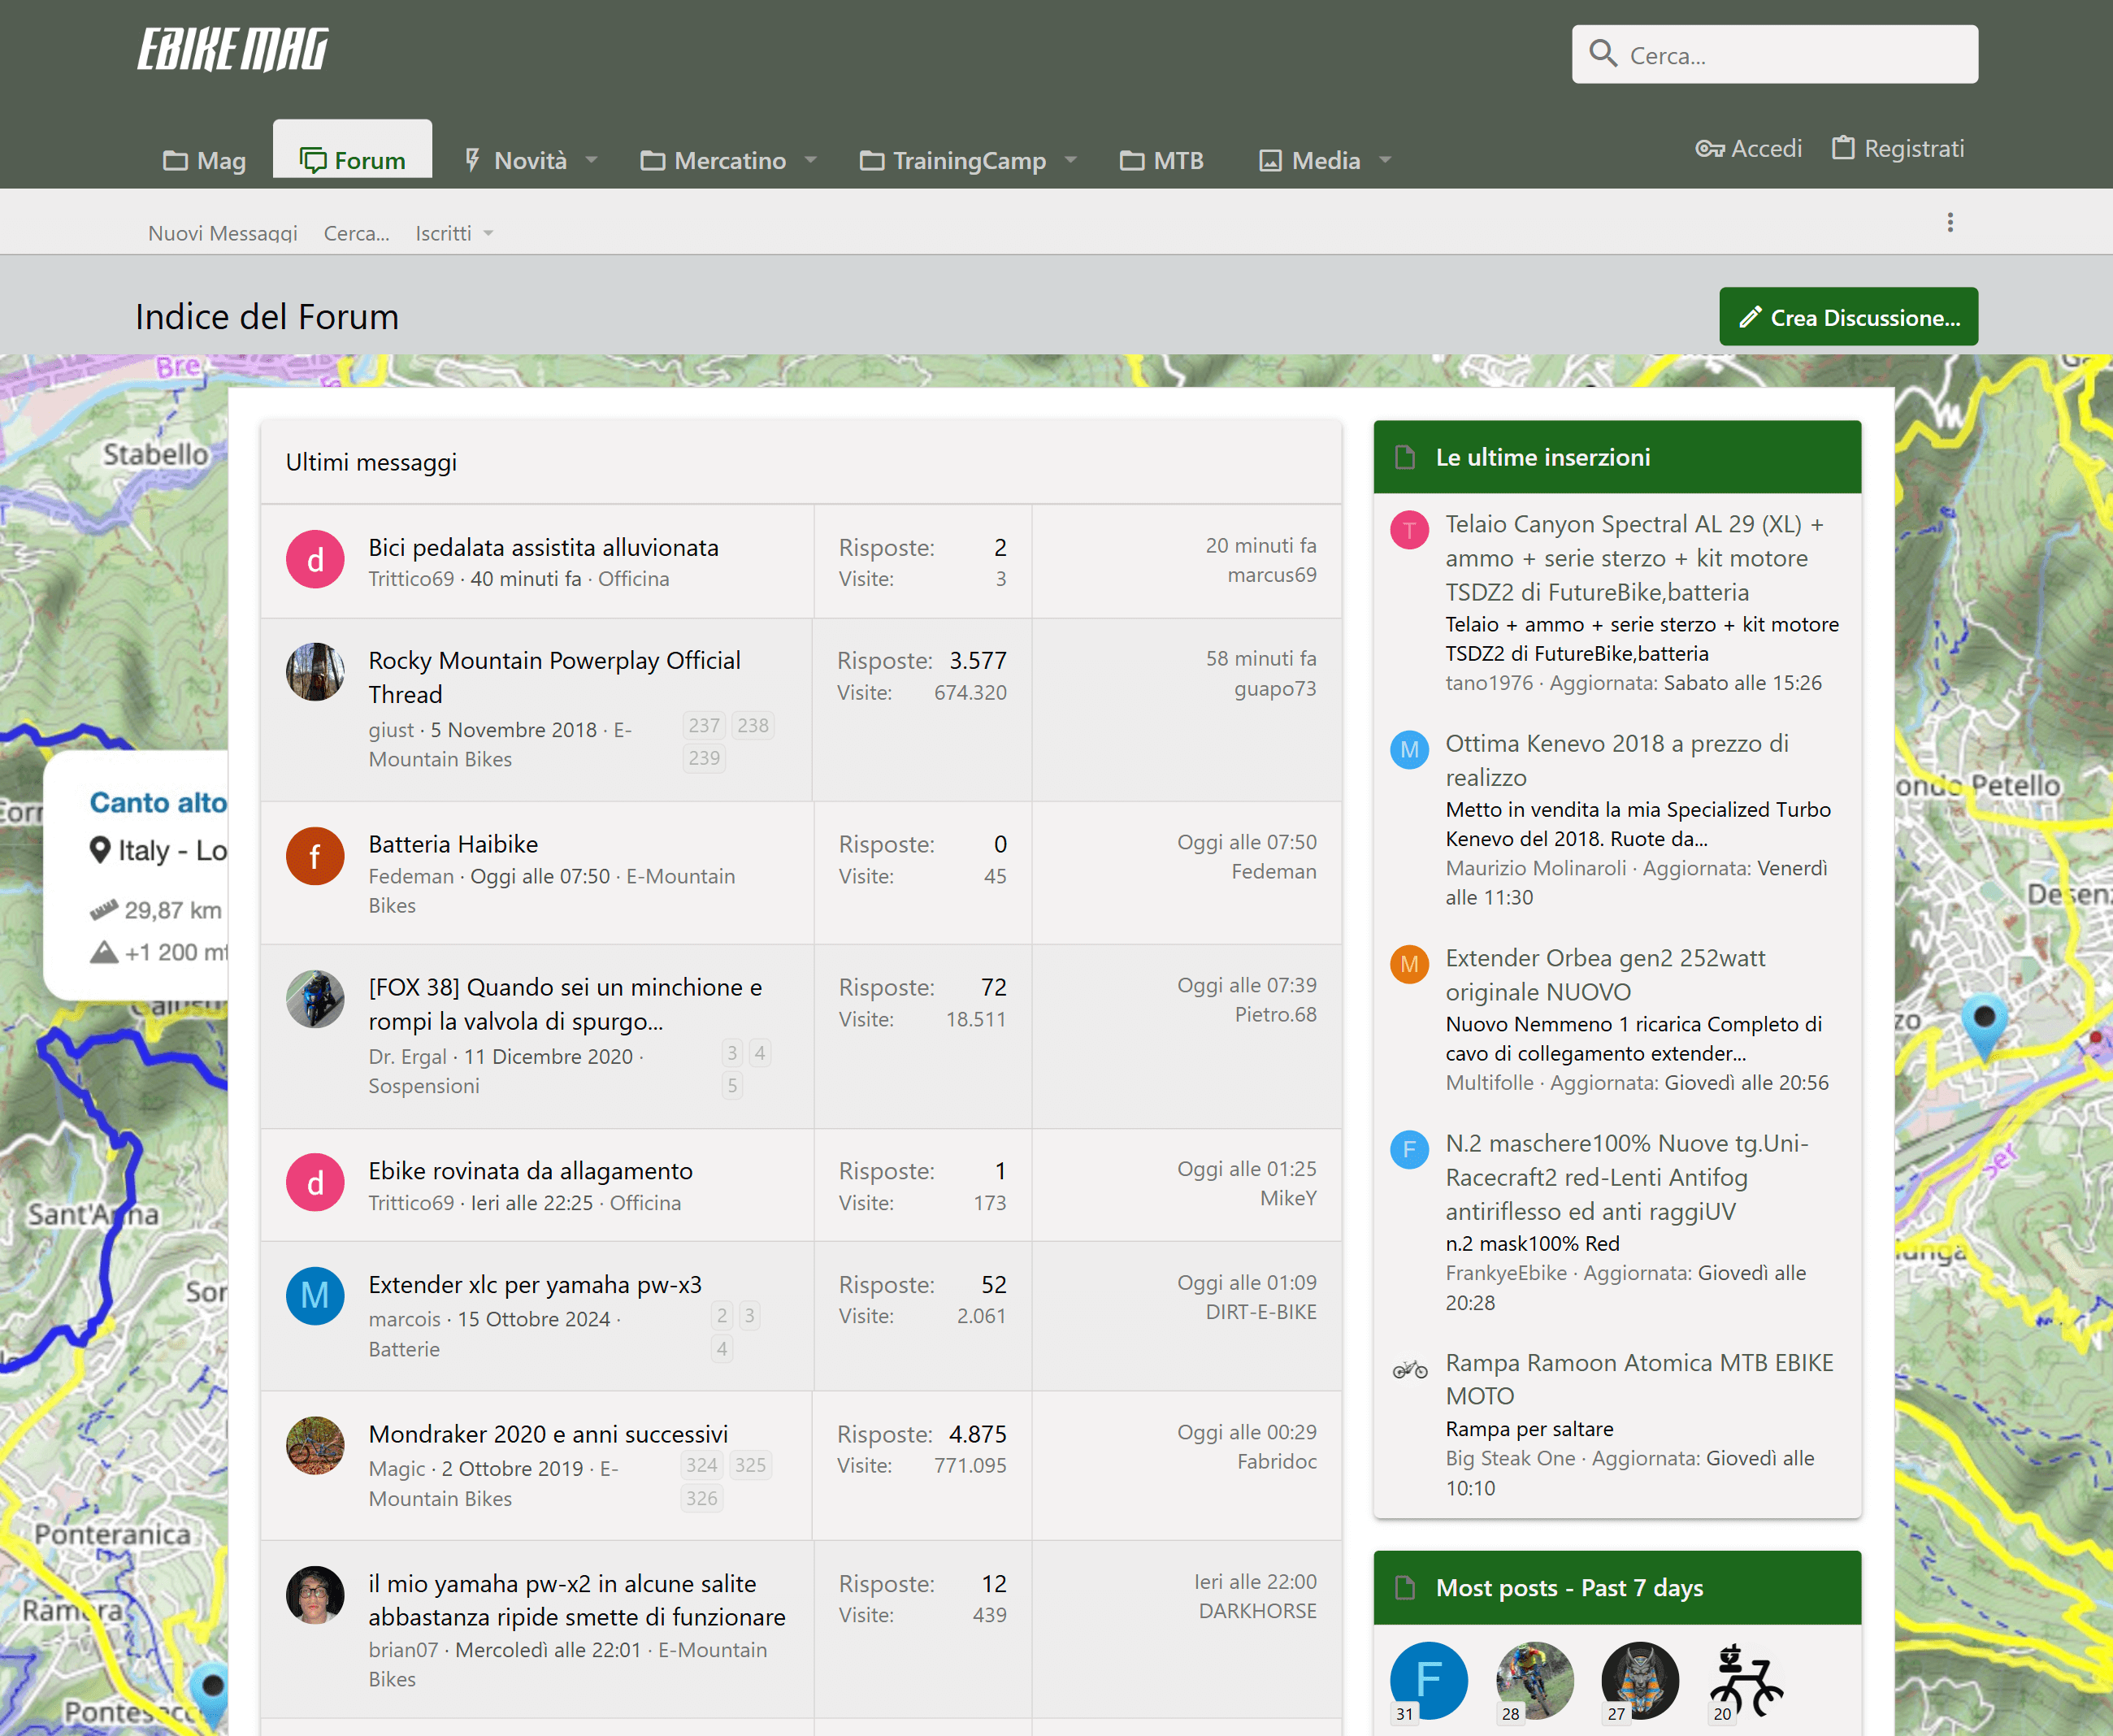This screenshot has width=2113, height=1736.
Task: Open the MTB tab
Action: 1162,160
